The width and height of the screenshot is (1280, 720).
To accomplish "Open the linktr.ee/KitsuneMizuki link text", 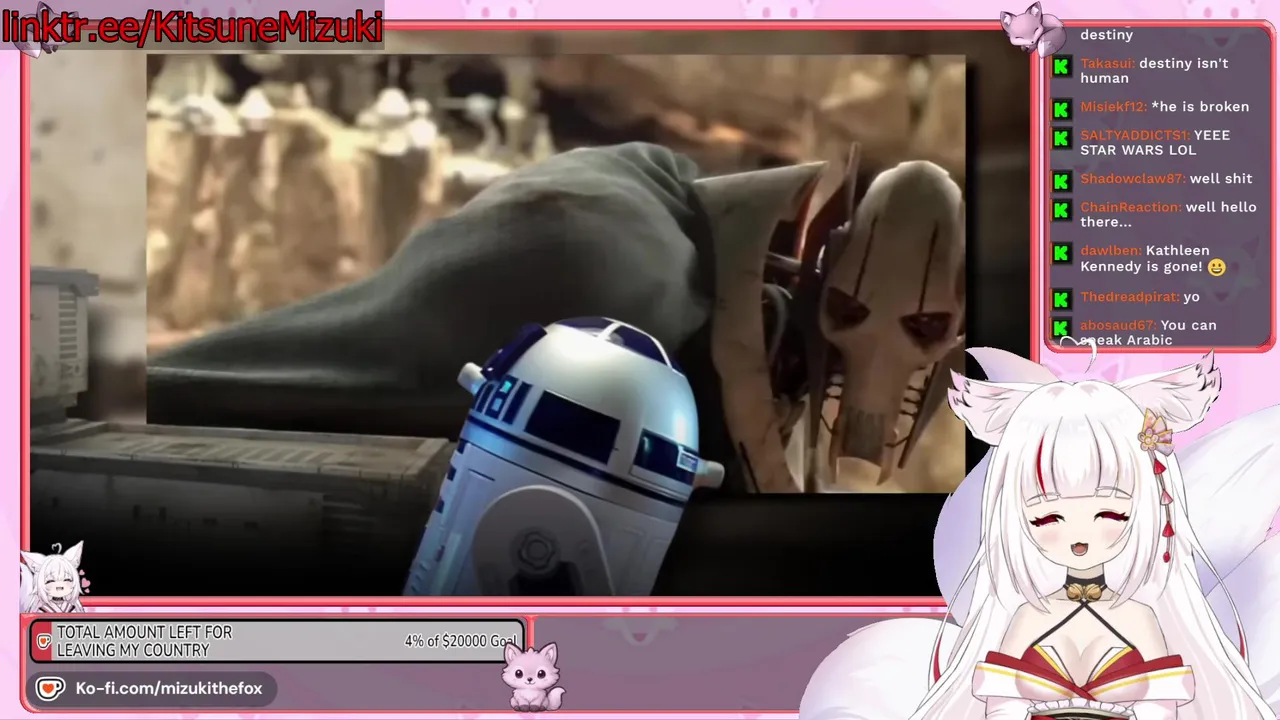I will [191, 25].
